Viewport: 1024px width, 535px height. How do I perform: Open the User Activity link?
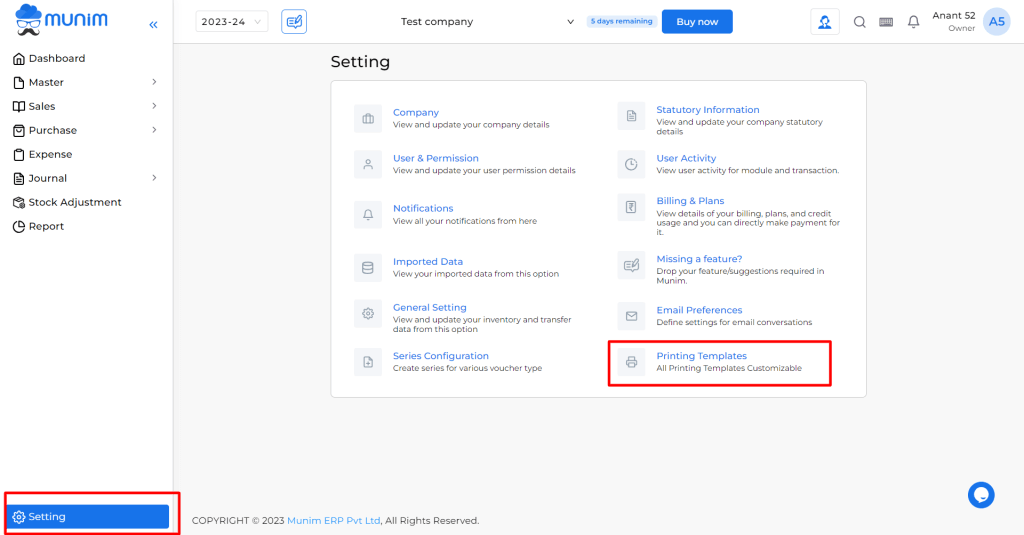pos(686,159)
